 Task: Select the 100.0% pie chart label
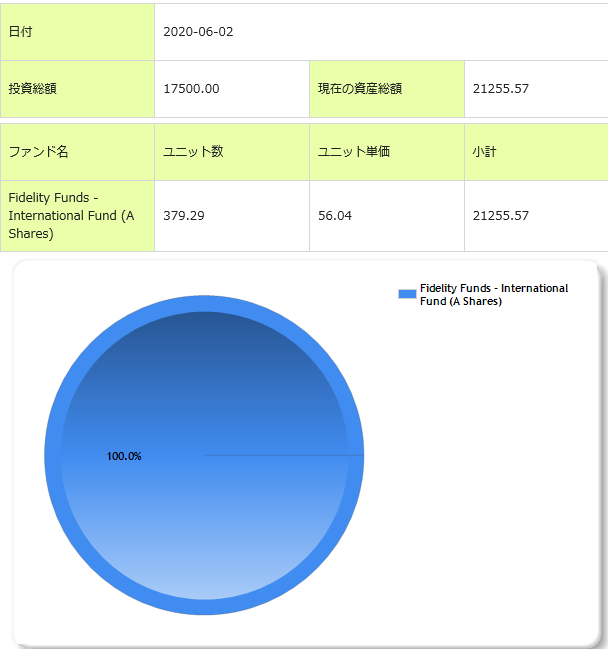coord(124,456)
